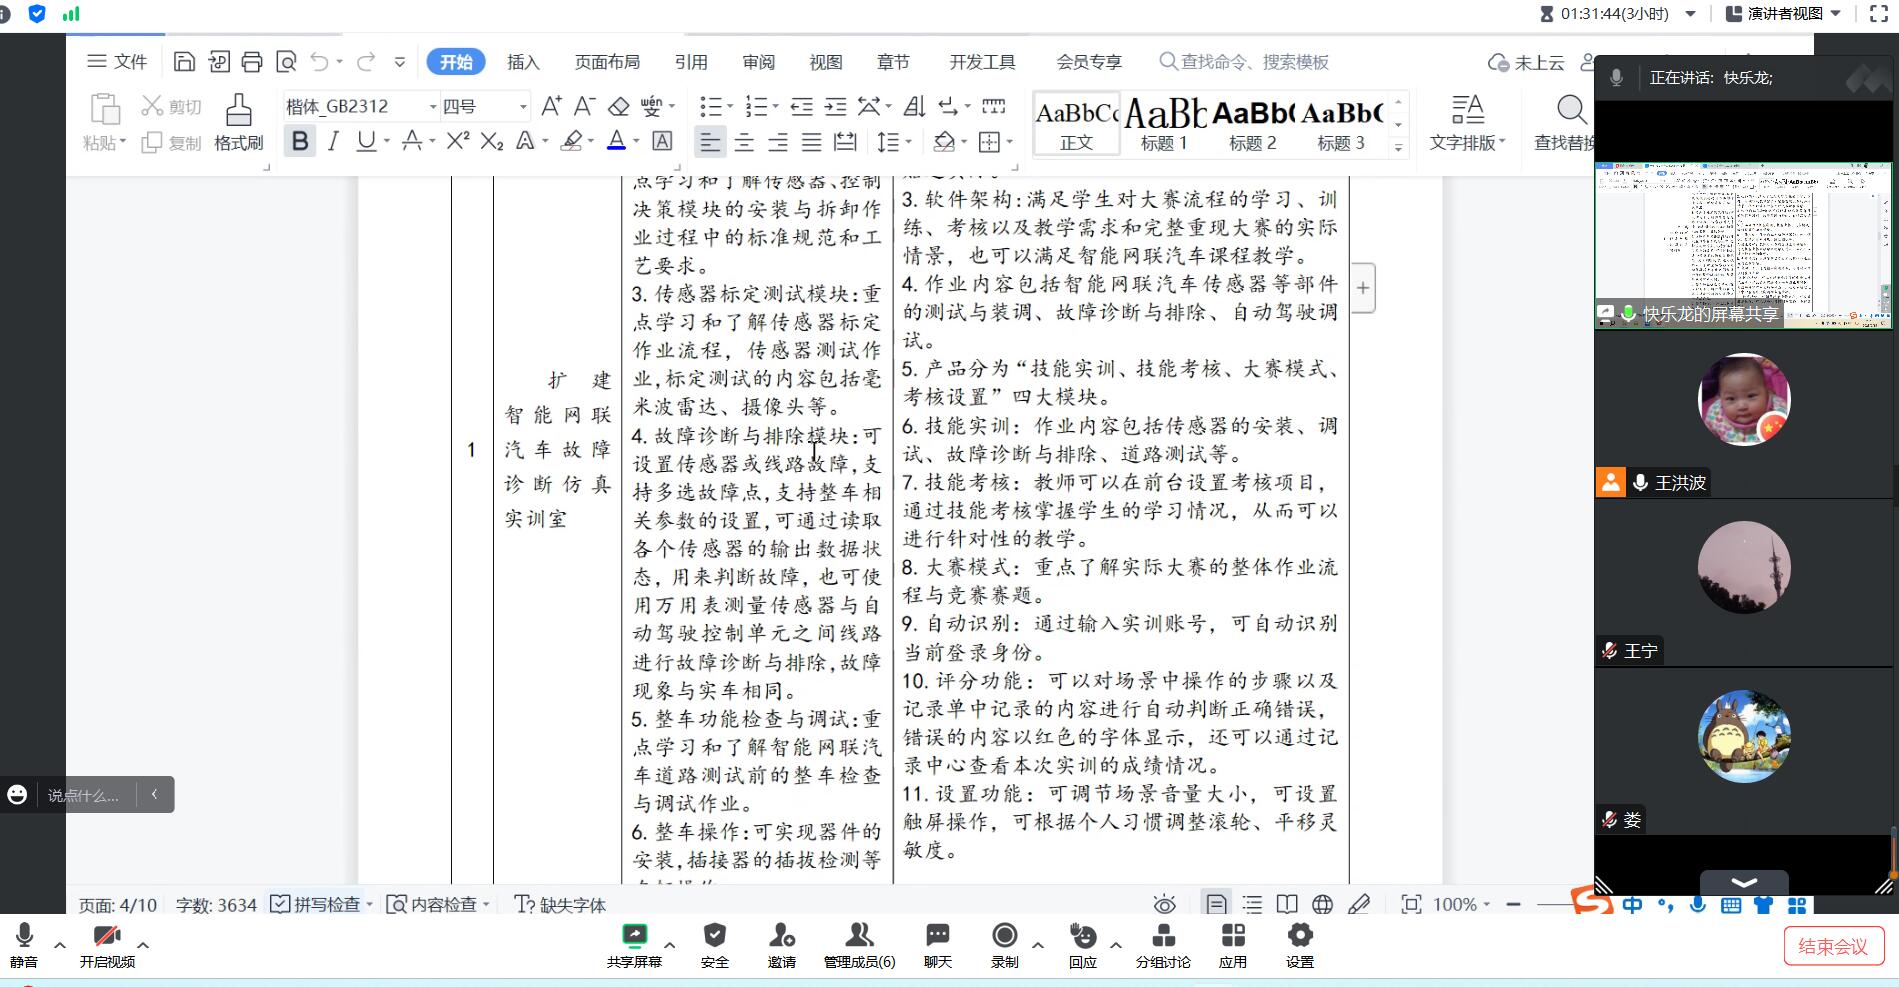Open the 页面布局 ribbon tab

(x=607, y=62)
